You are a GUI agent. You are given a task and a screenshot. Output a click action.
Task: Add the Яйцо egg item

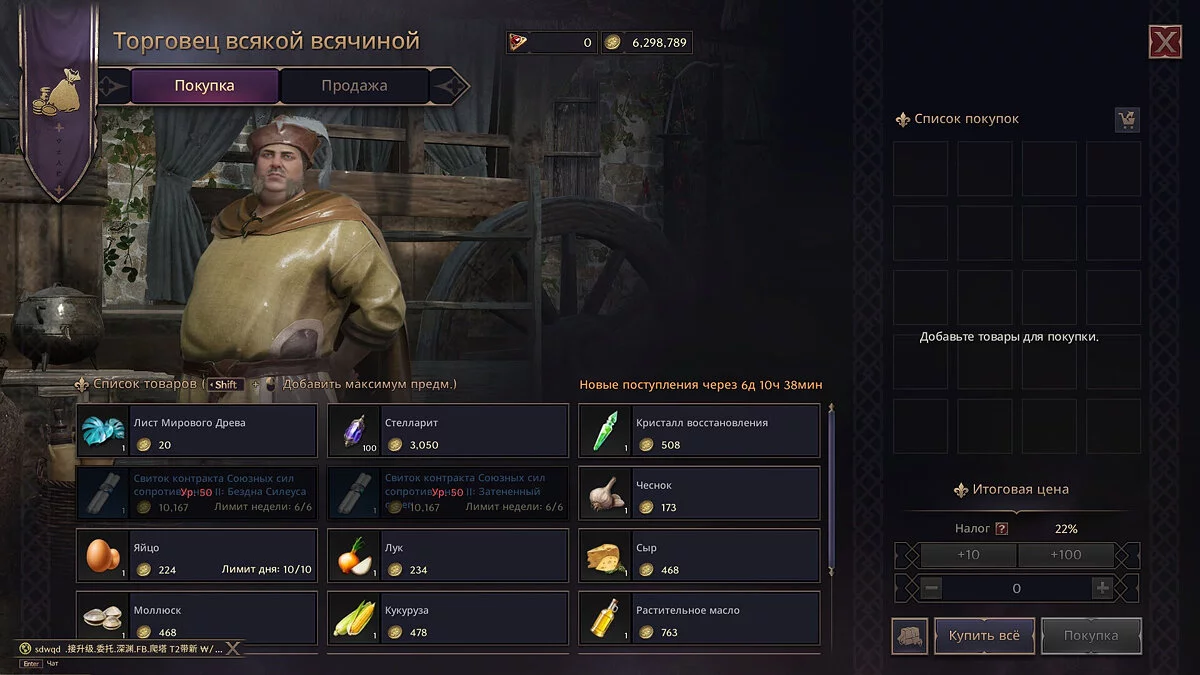(x=102, y=555)
